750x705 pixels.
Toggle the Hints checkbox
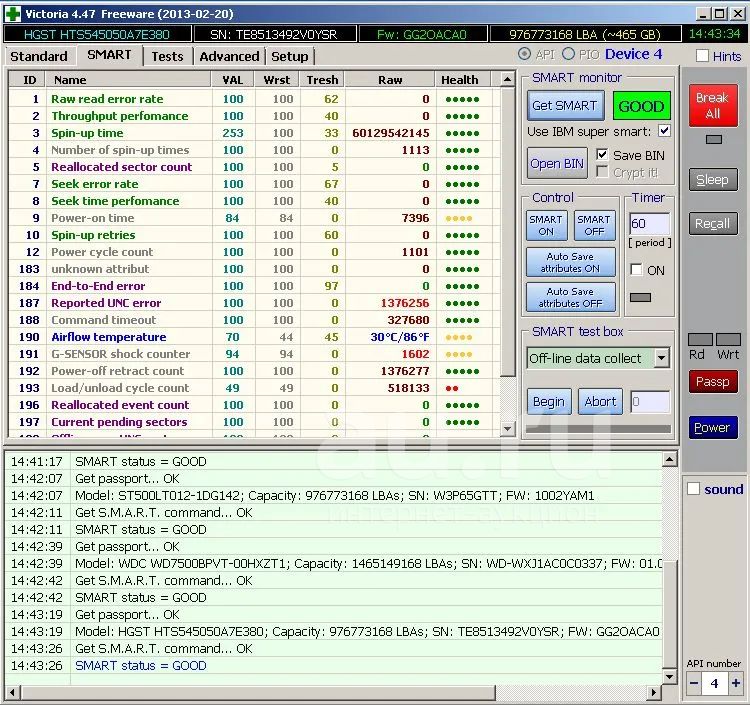pos(703,56)
